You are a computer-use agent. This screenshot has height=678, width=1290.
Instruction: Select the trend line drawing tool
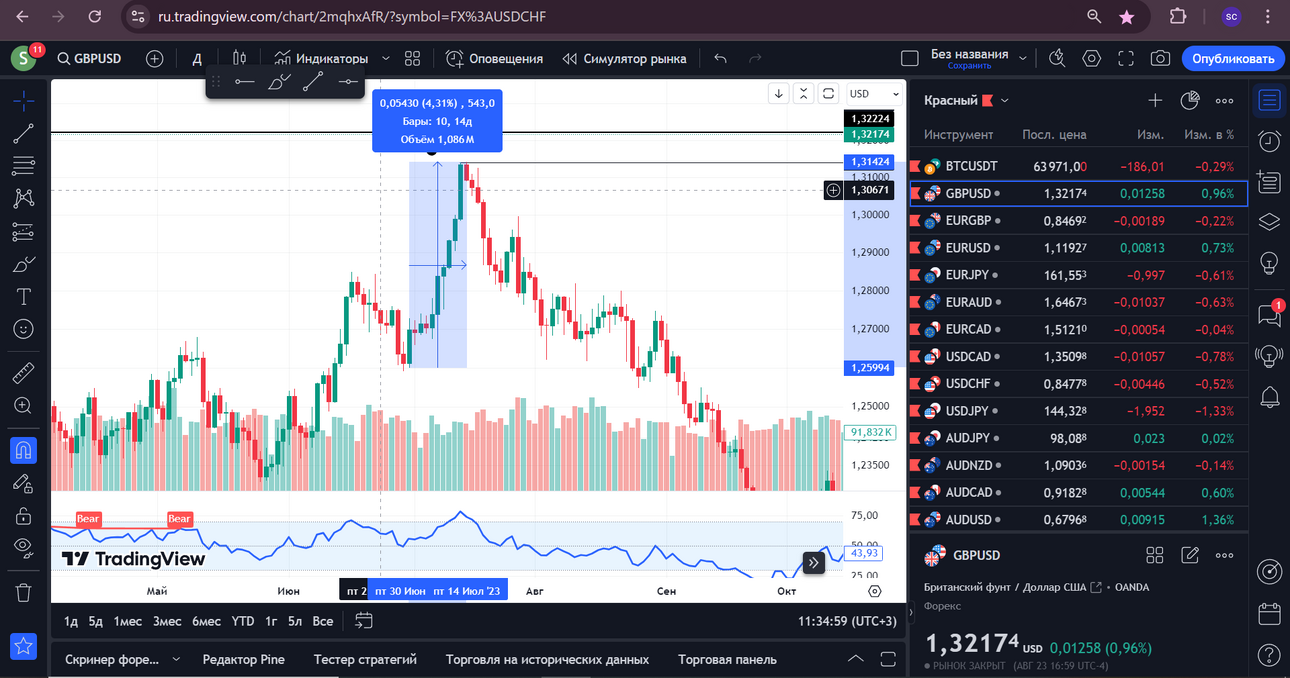[24, 133]
